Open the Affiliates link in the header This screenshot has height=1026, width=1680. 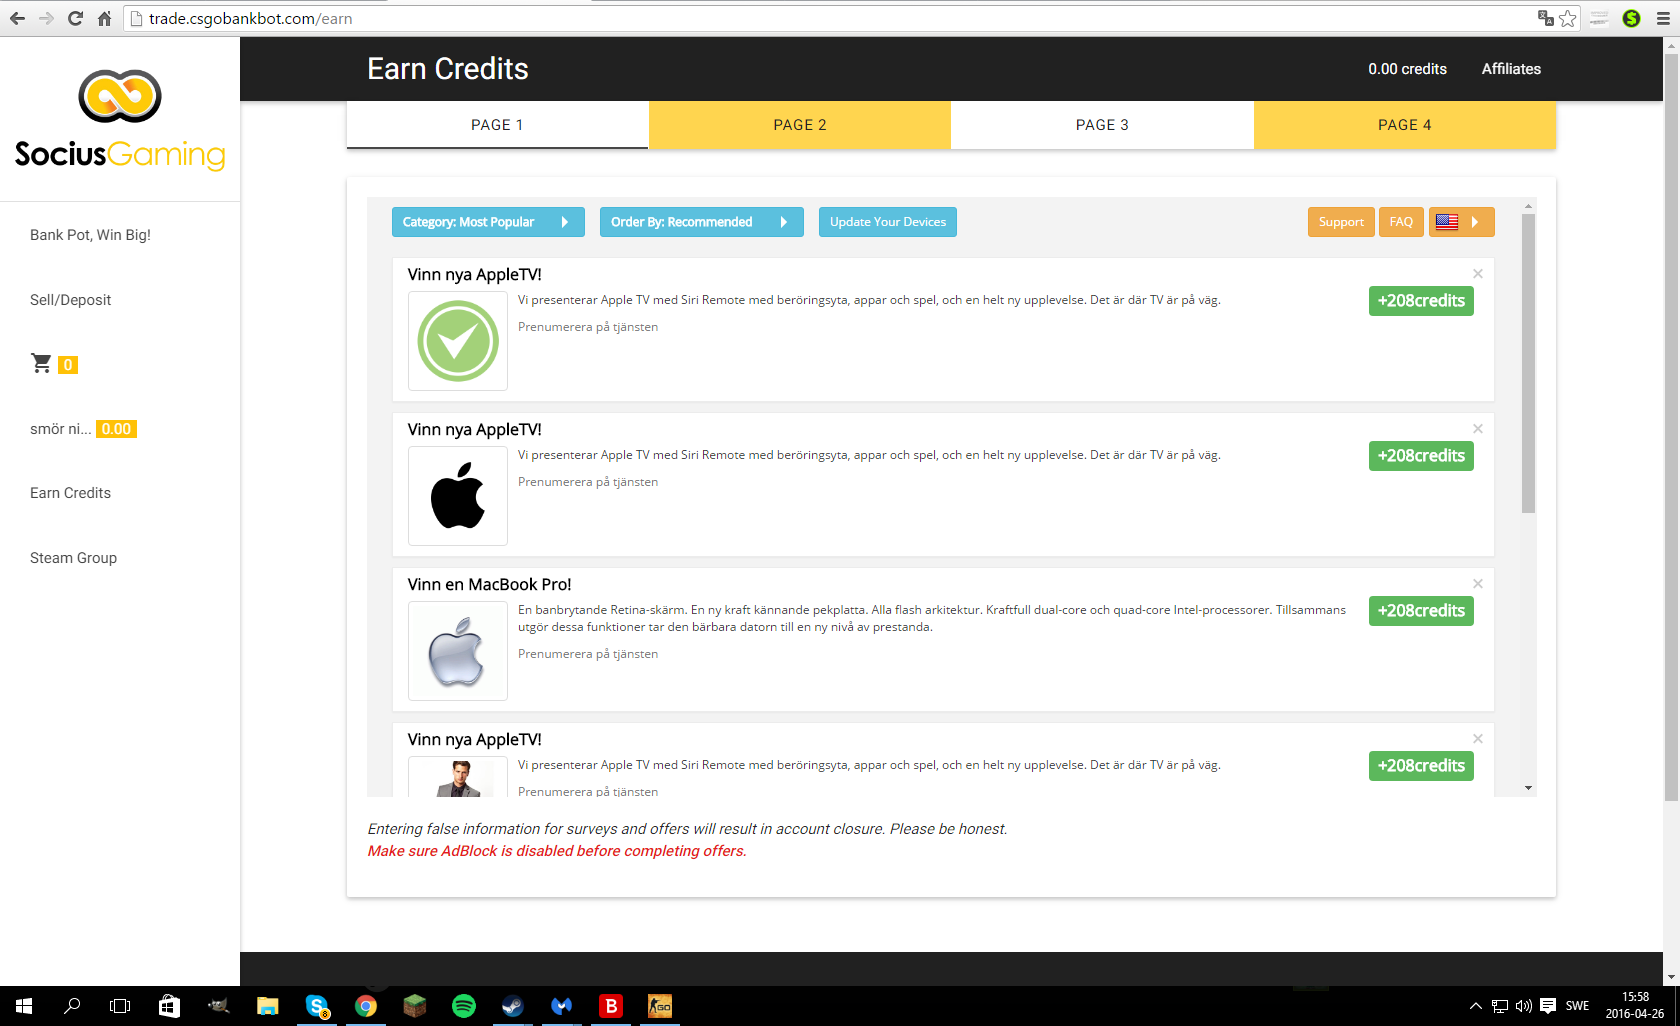click(x=1511, y=69)
